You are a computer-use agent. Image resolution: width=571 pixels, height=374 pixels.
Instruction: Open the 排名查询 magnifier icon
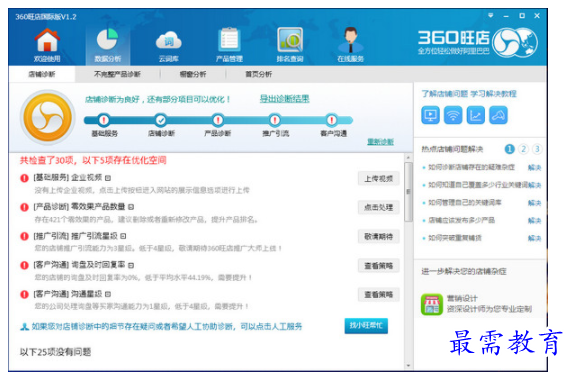point(290,39)
